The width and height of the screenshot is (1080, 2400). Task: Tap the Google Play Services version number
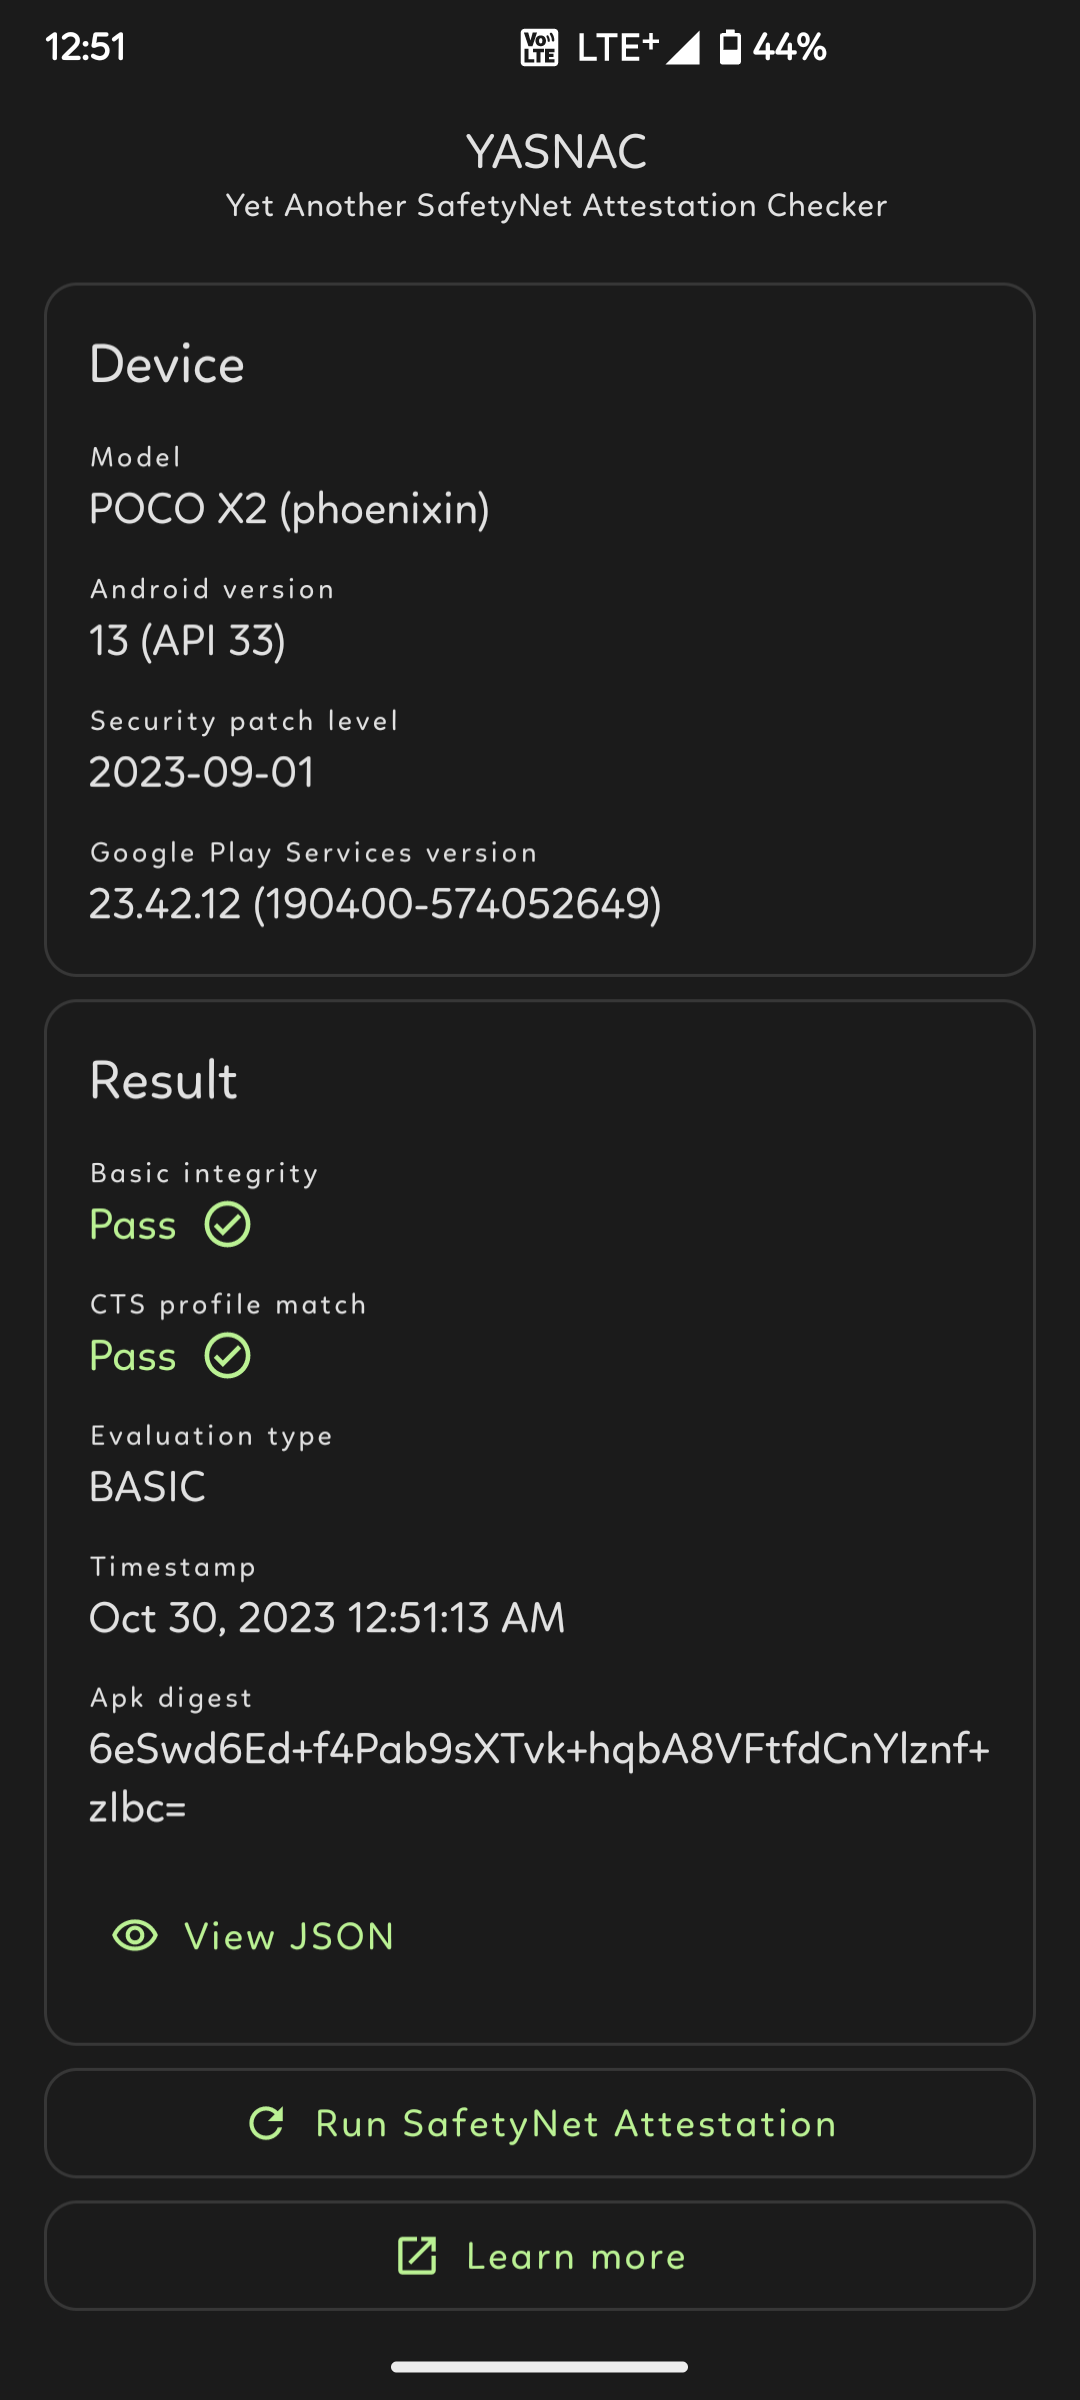click(x=375, y=904)
